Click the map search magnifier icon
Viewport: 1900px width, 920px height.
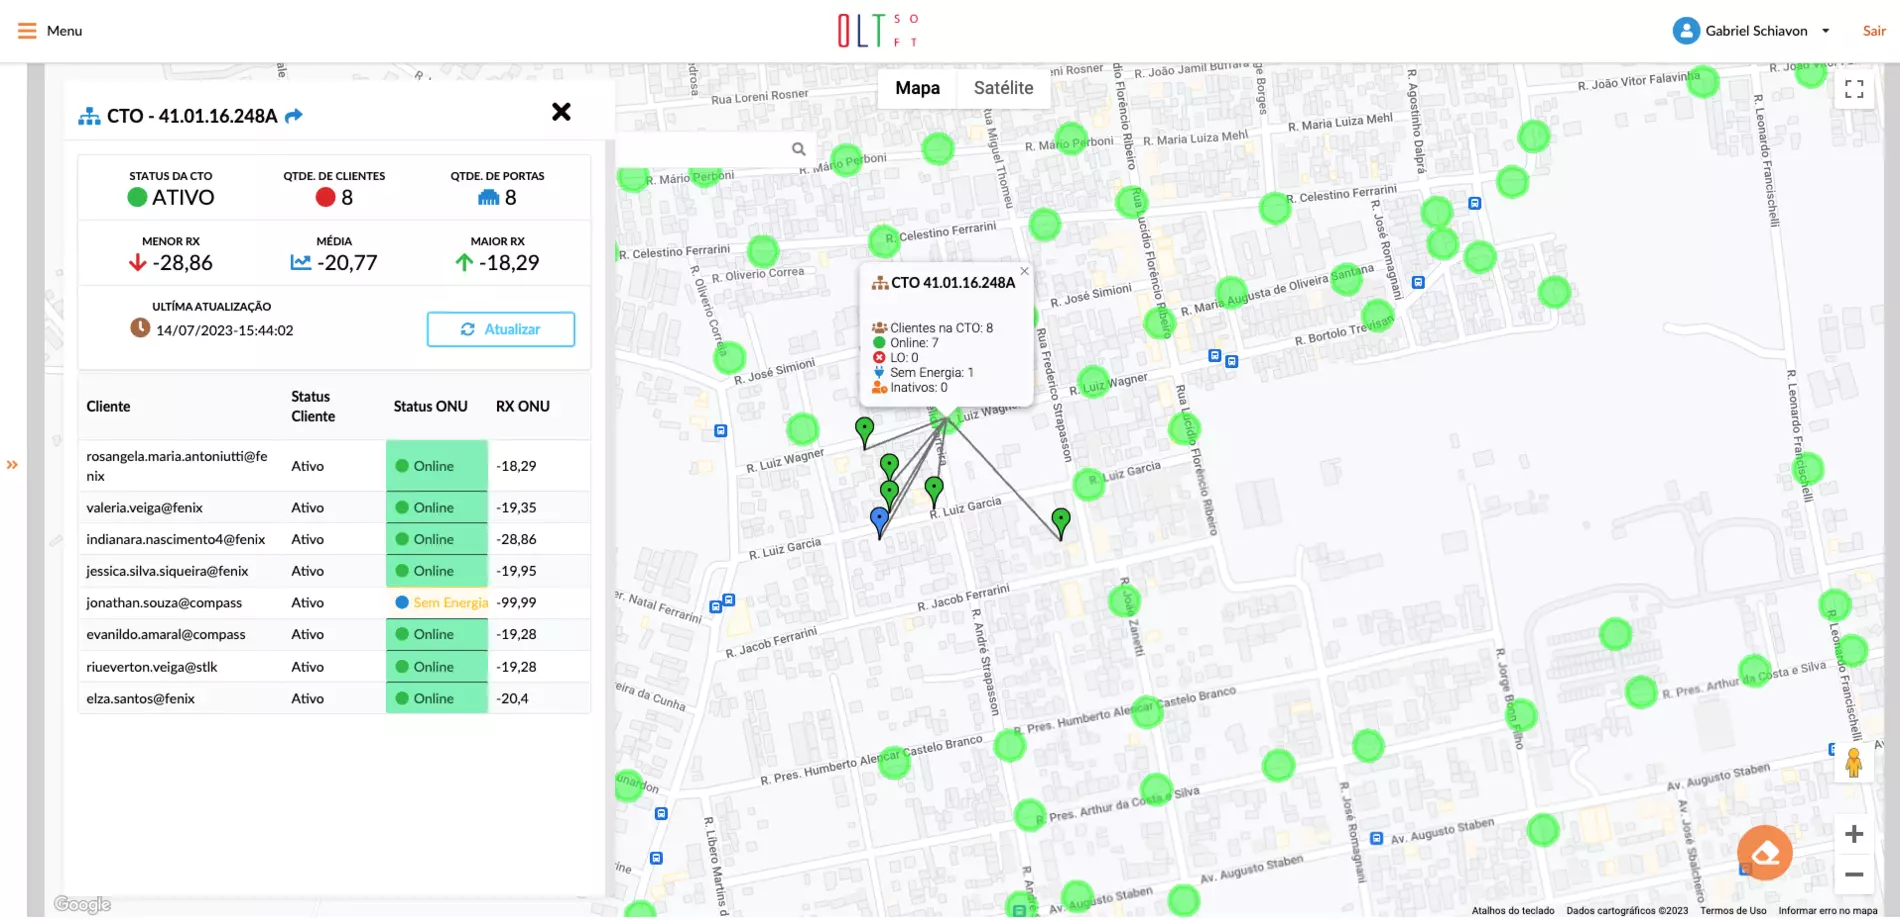tap(798, 149)
